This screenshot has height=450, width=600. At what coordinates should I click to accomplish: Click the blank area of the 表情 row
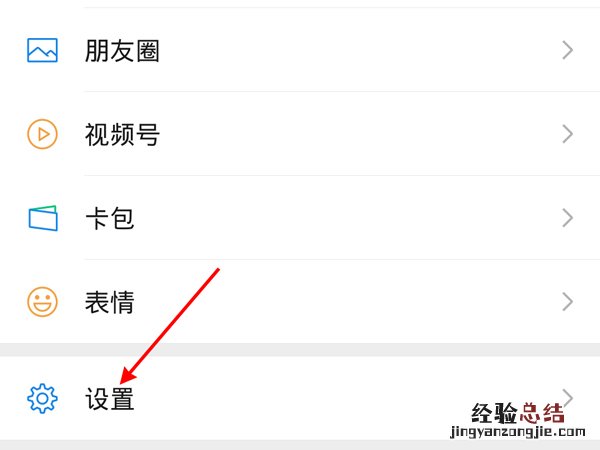tap(344, 302)
